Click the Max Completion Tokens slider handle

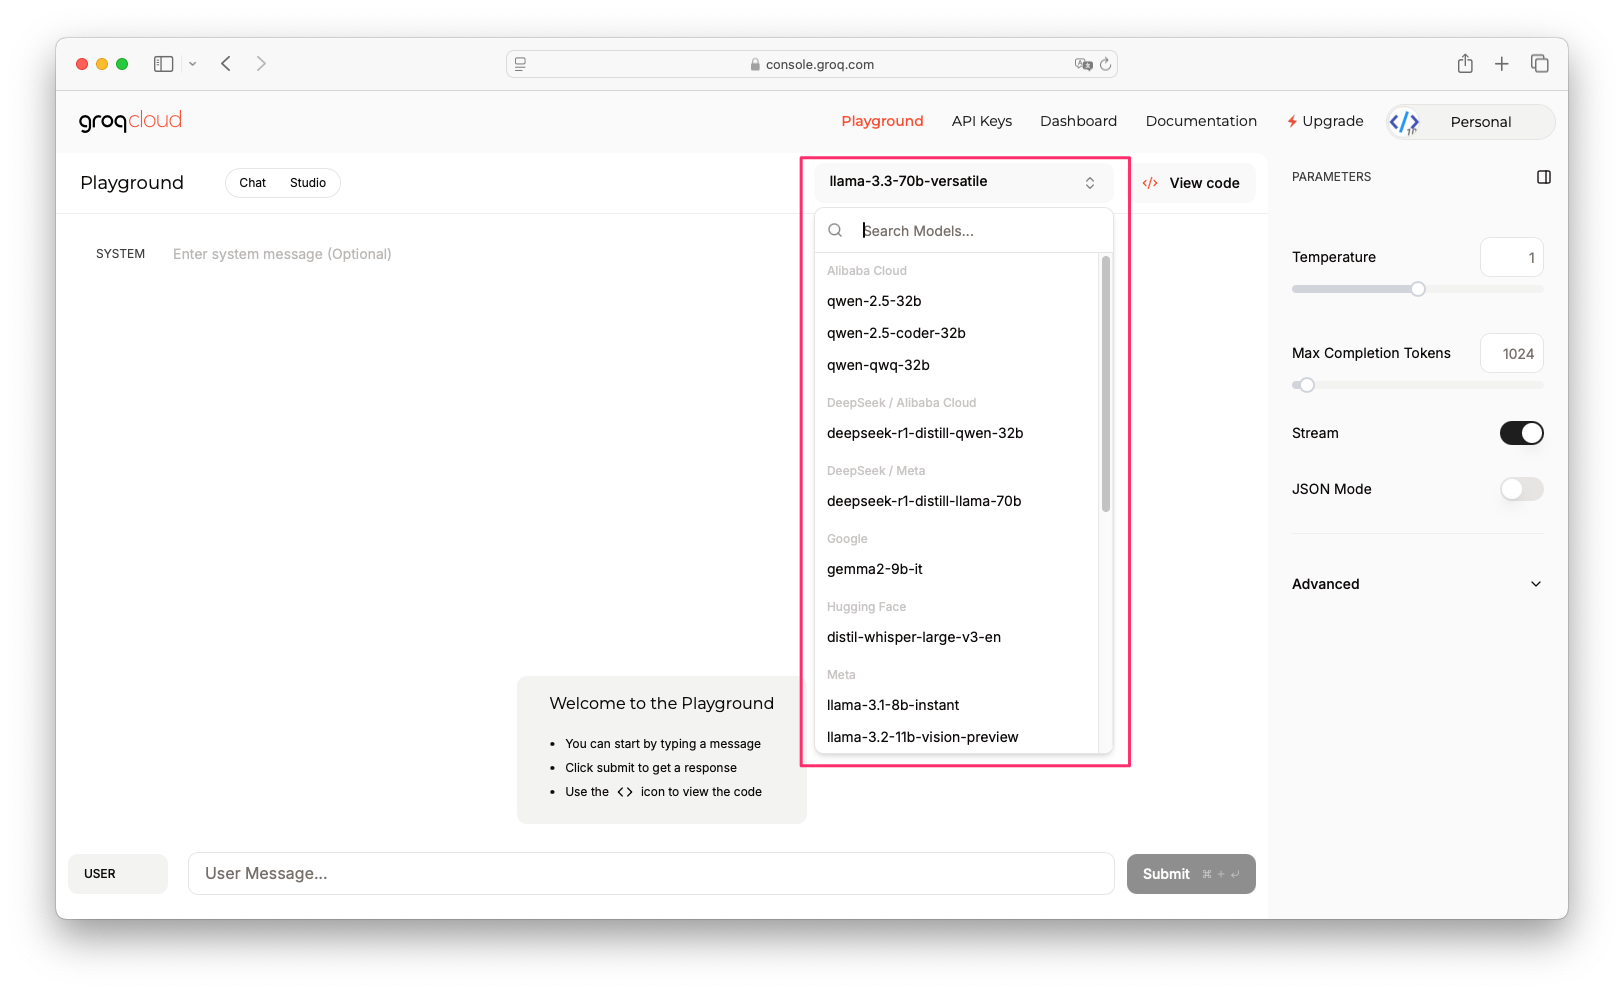coord(1306,385)
